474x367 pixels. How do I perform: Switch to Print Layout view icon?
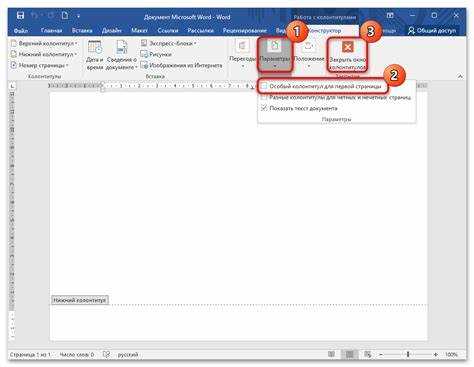coord(349,354)
